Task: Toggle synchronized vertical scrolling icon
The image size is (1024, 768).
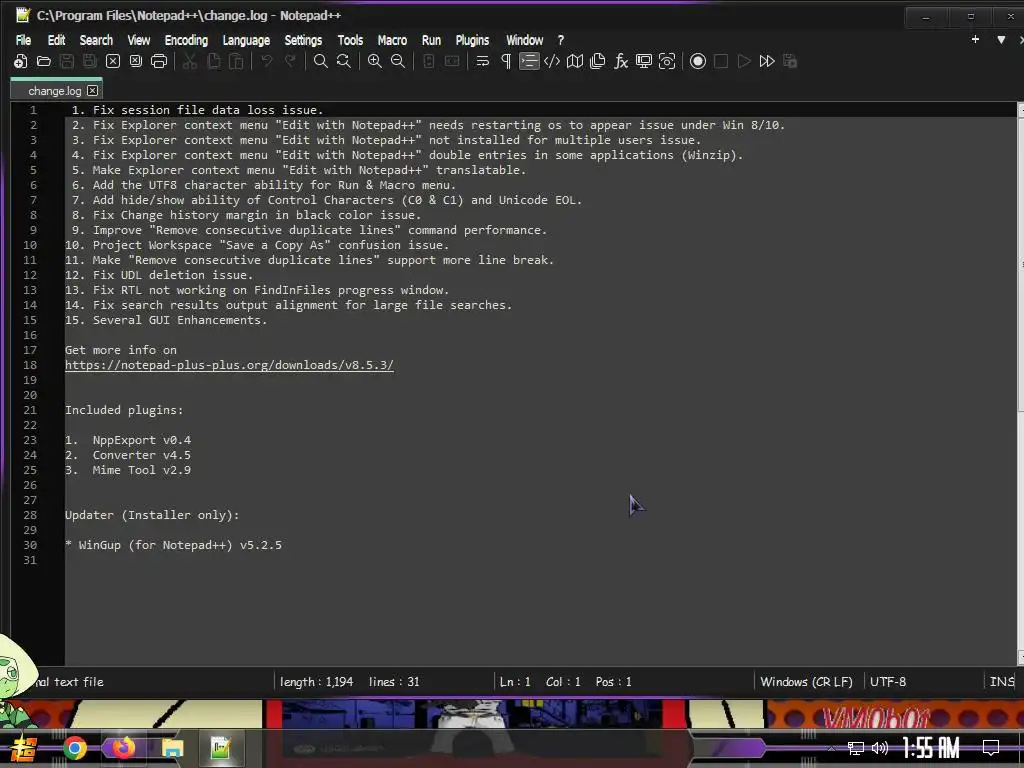Action: point(429,61)
